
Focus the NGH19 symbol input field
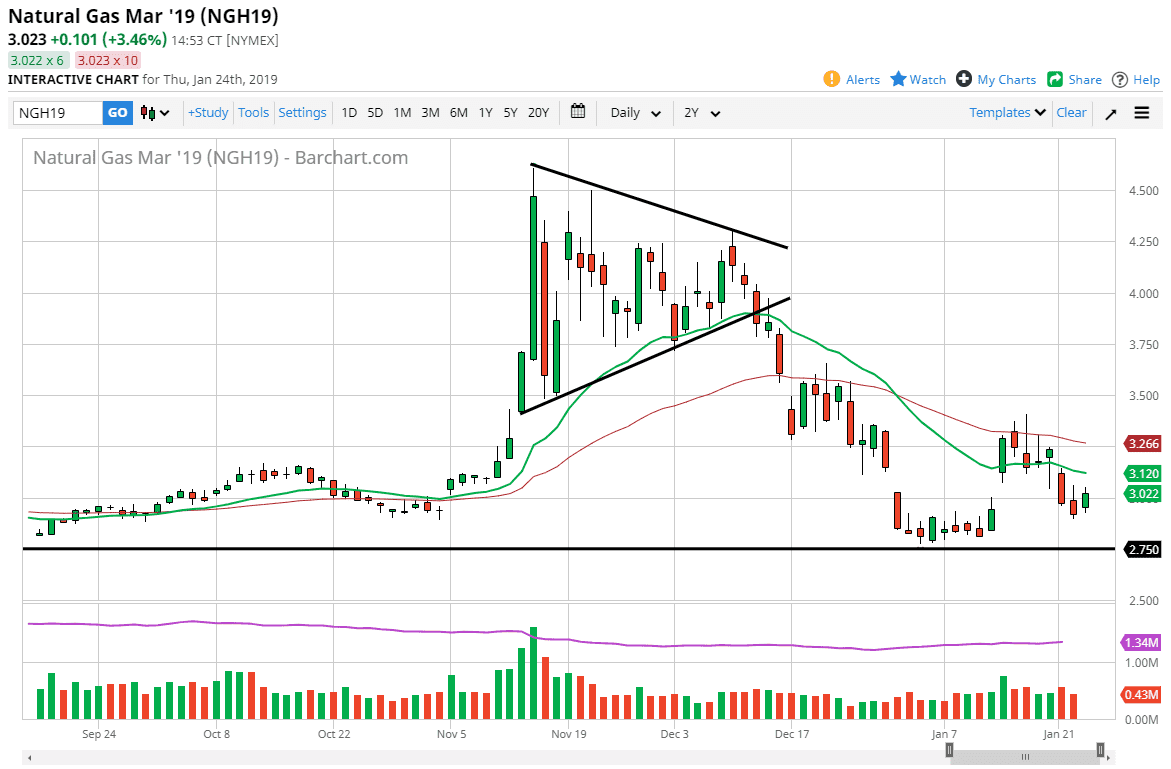(x=58, y=113)
